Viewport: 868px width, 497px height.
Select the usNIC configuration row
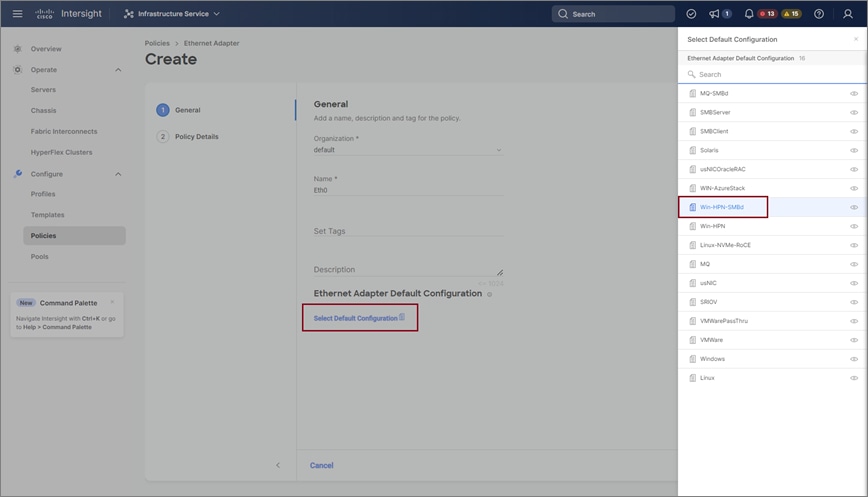772,283
